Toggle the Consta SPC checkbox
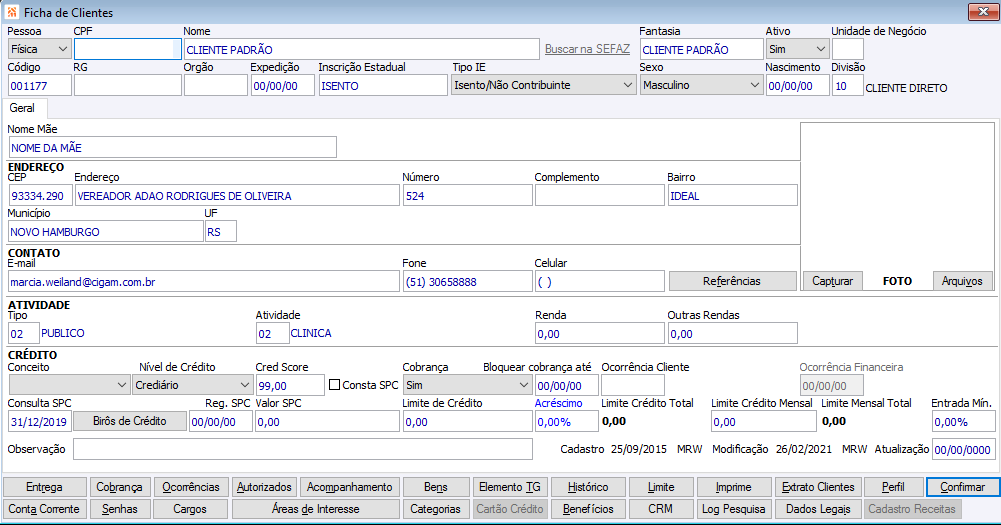The height and width of the screenshot is (525, 1001). [336, 385]
